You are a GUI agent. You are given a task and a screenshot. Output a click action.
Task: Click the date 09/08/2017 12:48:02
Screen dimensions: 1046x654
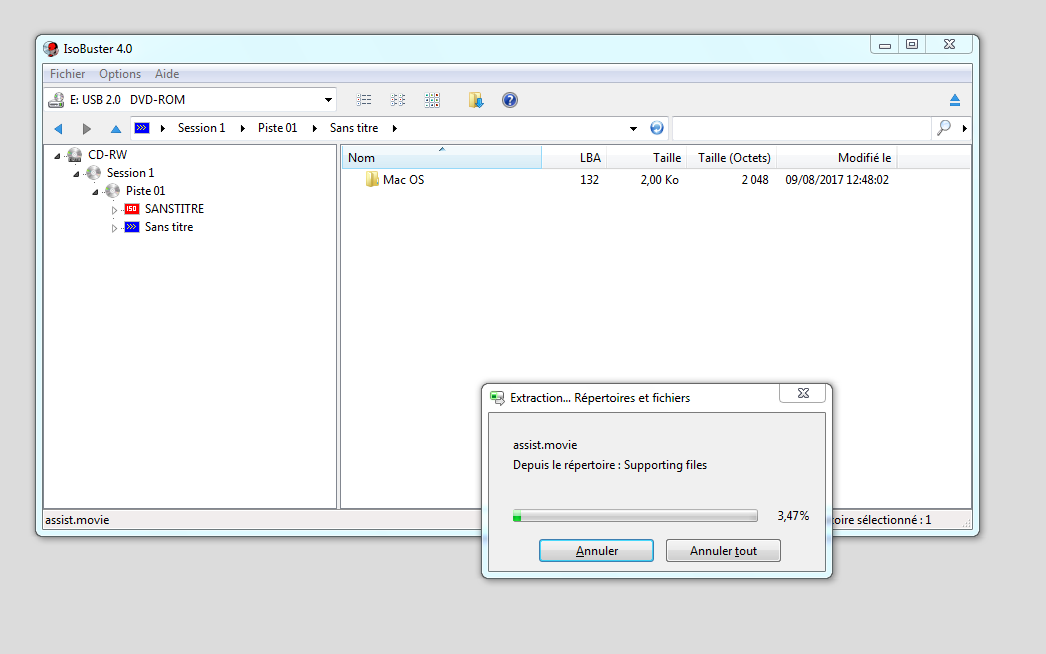(837, 180)
